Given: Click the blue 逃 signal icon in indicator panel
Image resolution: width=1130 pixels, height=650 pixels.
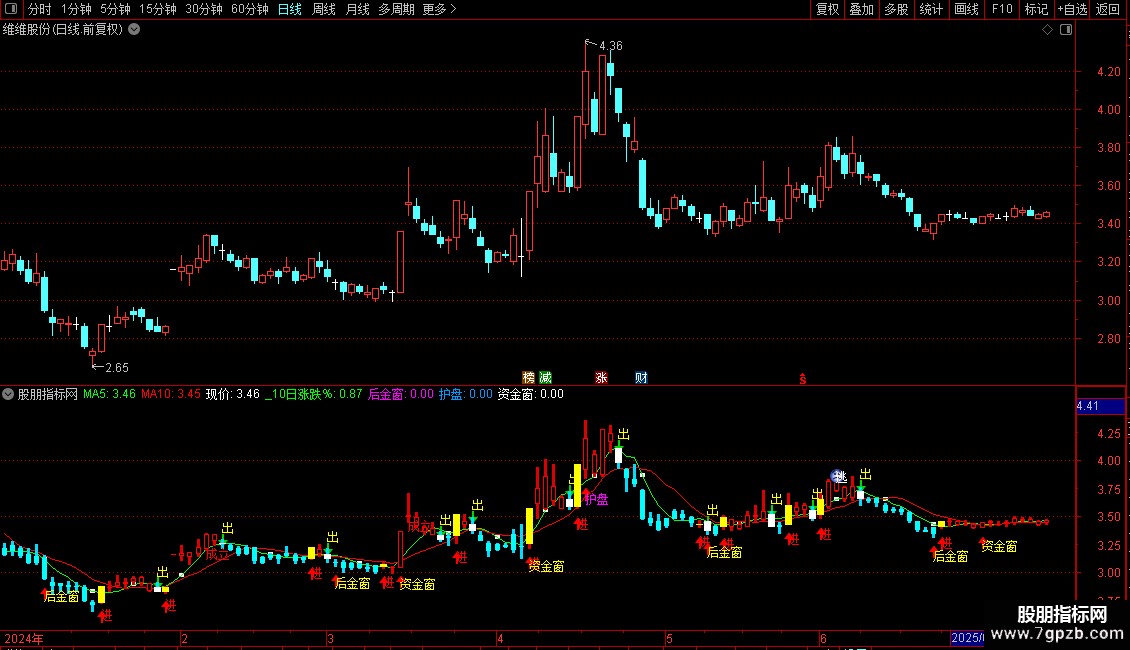Looking at the screenshot, I should coord(838,476).
